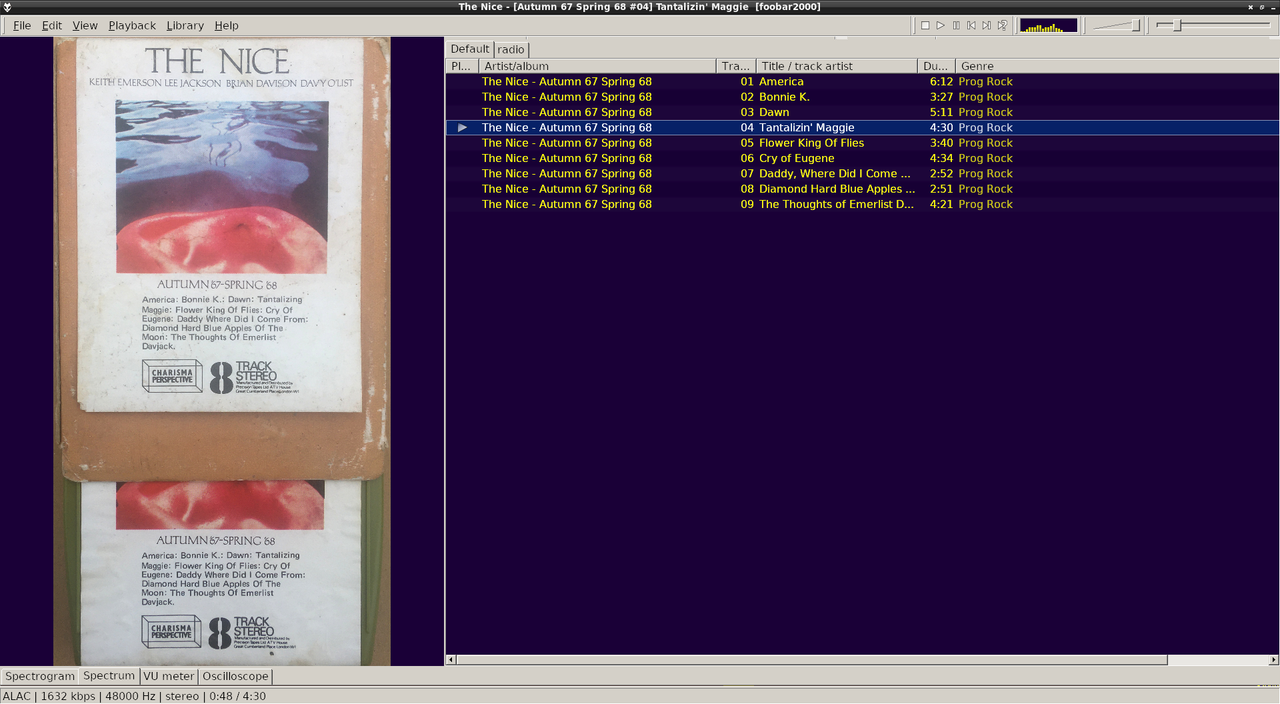1280x704 pixels.
Task: Stop playback with the Stop button
Action: click(x=925, y=25)
